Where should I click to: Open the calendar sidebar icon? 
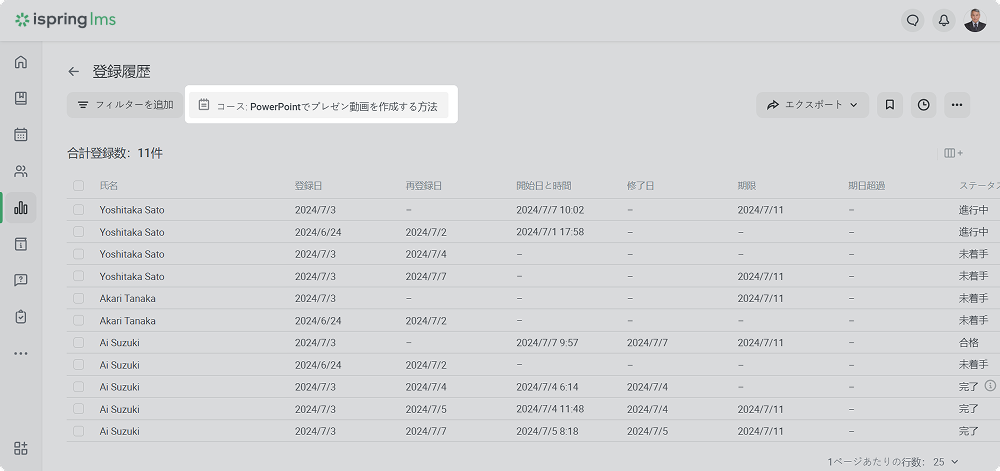21,134
